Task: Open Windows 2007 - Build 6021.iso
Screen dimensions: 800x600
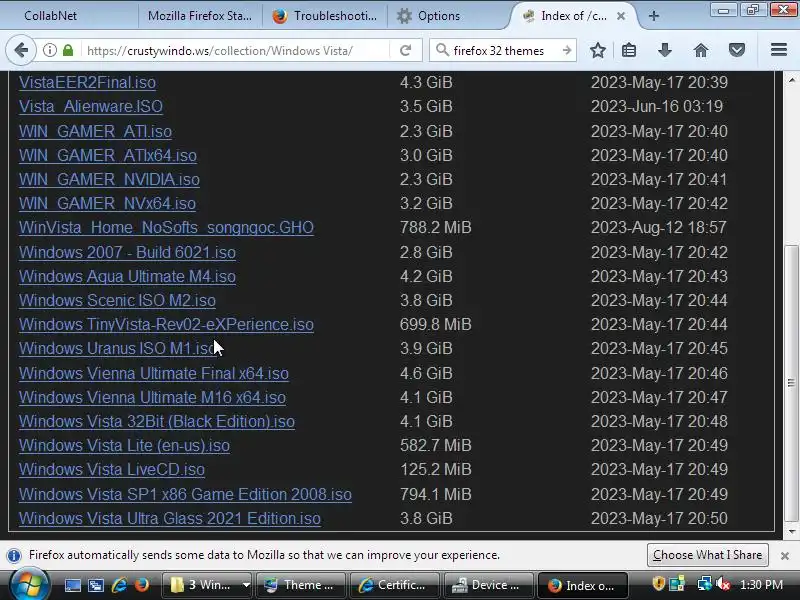Action: pos(127,252)
